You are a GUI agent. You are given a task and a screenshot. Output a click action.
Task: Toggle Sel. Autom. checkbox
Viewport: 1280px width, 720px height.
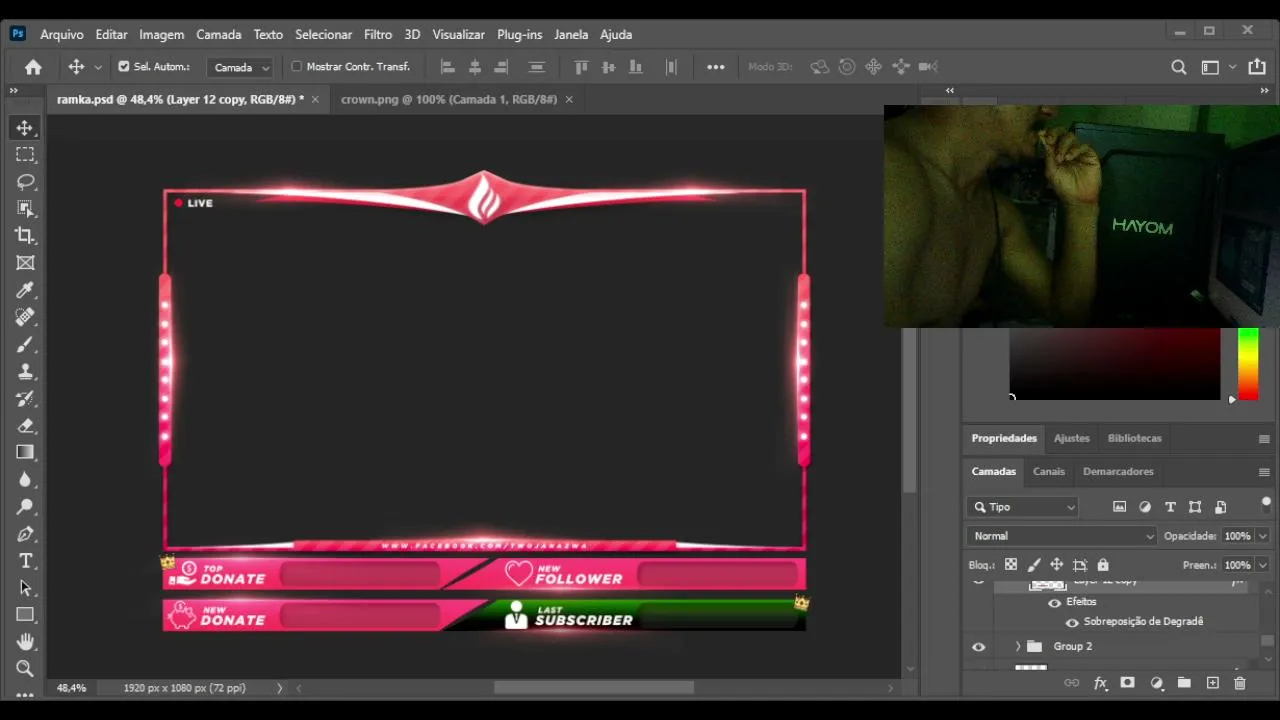[x=124, y=67]
